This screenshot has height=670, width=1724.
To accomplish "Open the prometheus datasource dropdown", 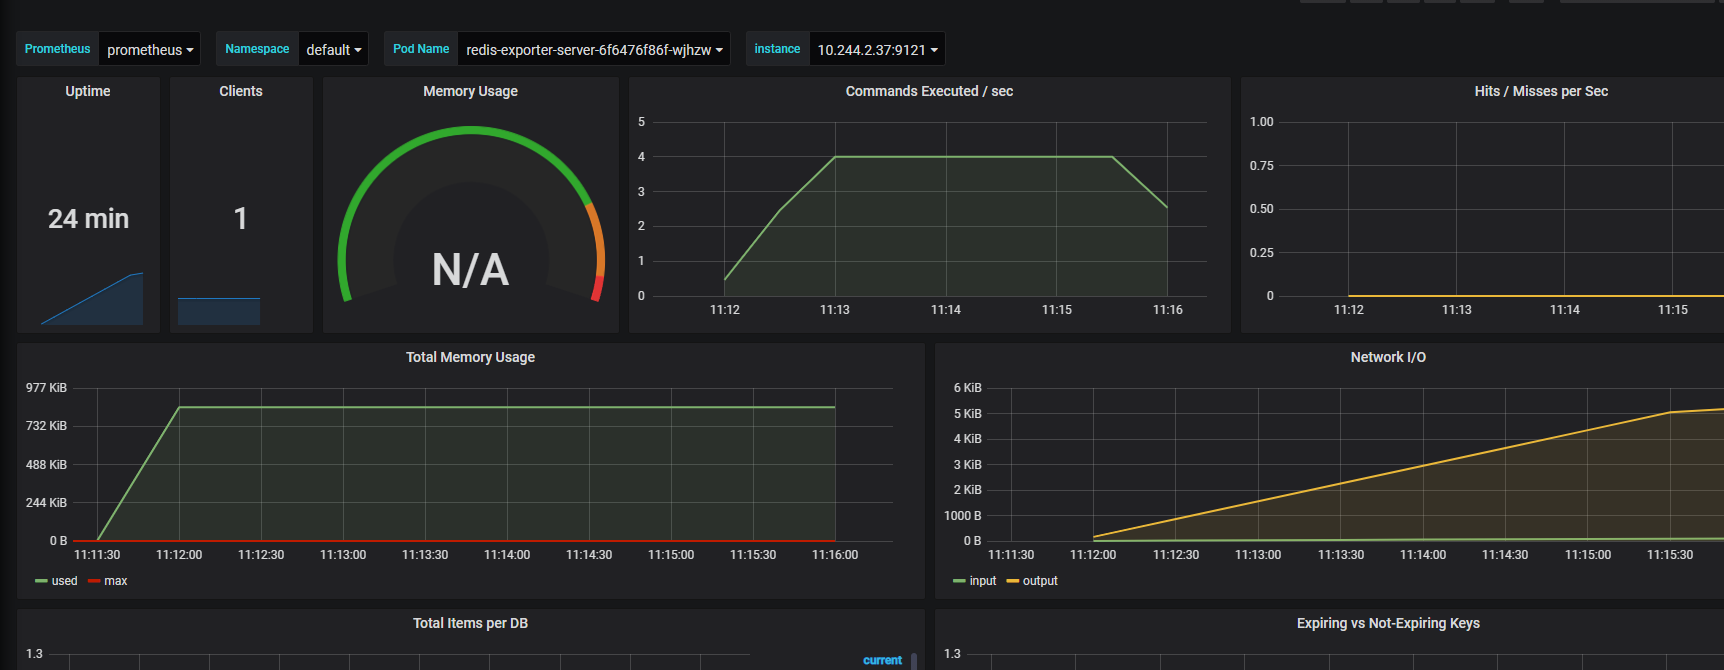I will pos(150,49).
